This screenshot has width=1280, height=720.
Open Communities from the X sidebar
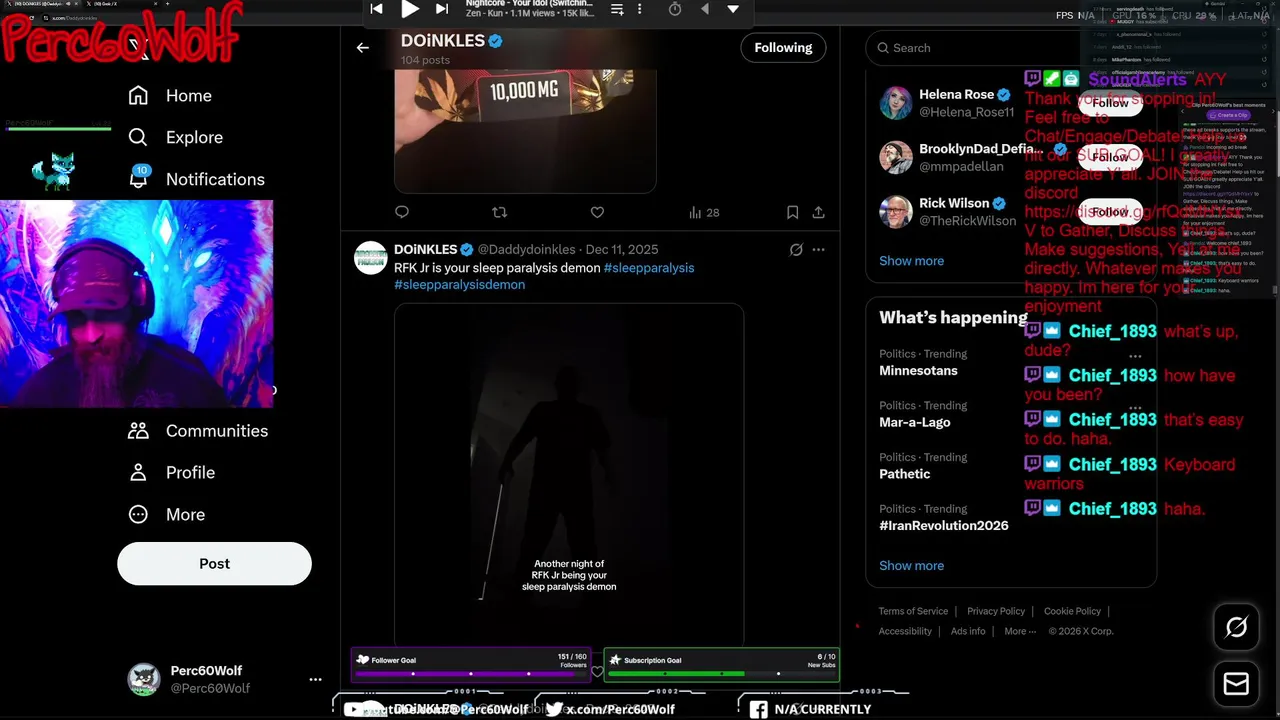point(198,431)
